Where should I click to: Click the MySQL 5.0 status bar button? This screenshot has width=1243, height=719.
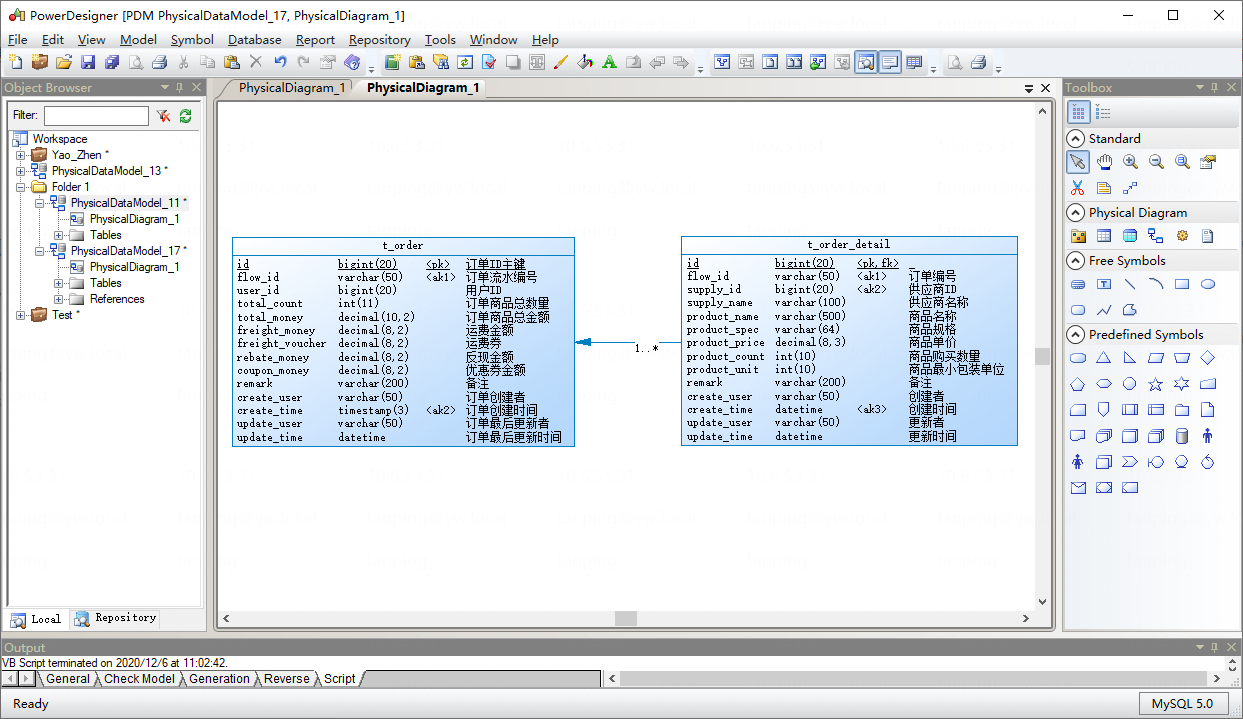[x=1185, y=703]
